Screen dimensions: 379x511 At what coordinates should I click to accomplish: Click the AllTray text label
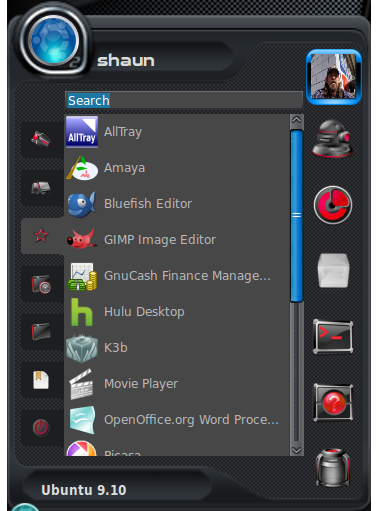pos(123,132)
